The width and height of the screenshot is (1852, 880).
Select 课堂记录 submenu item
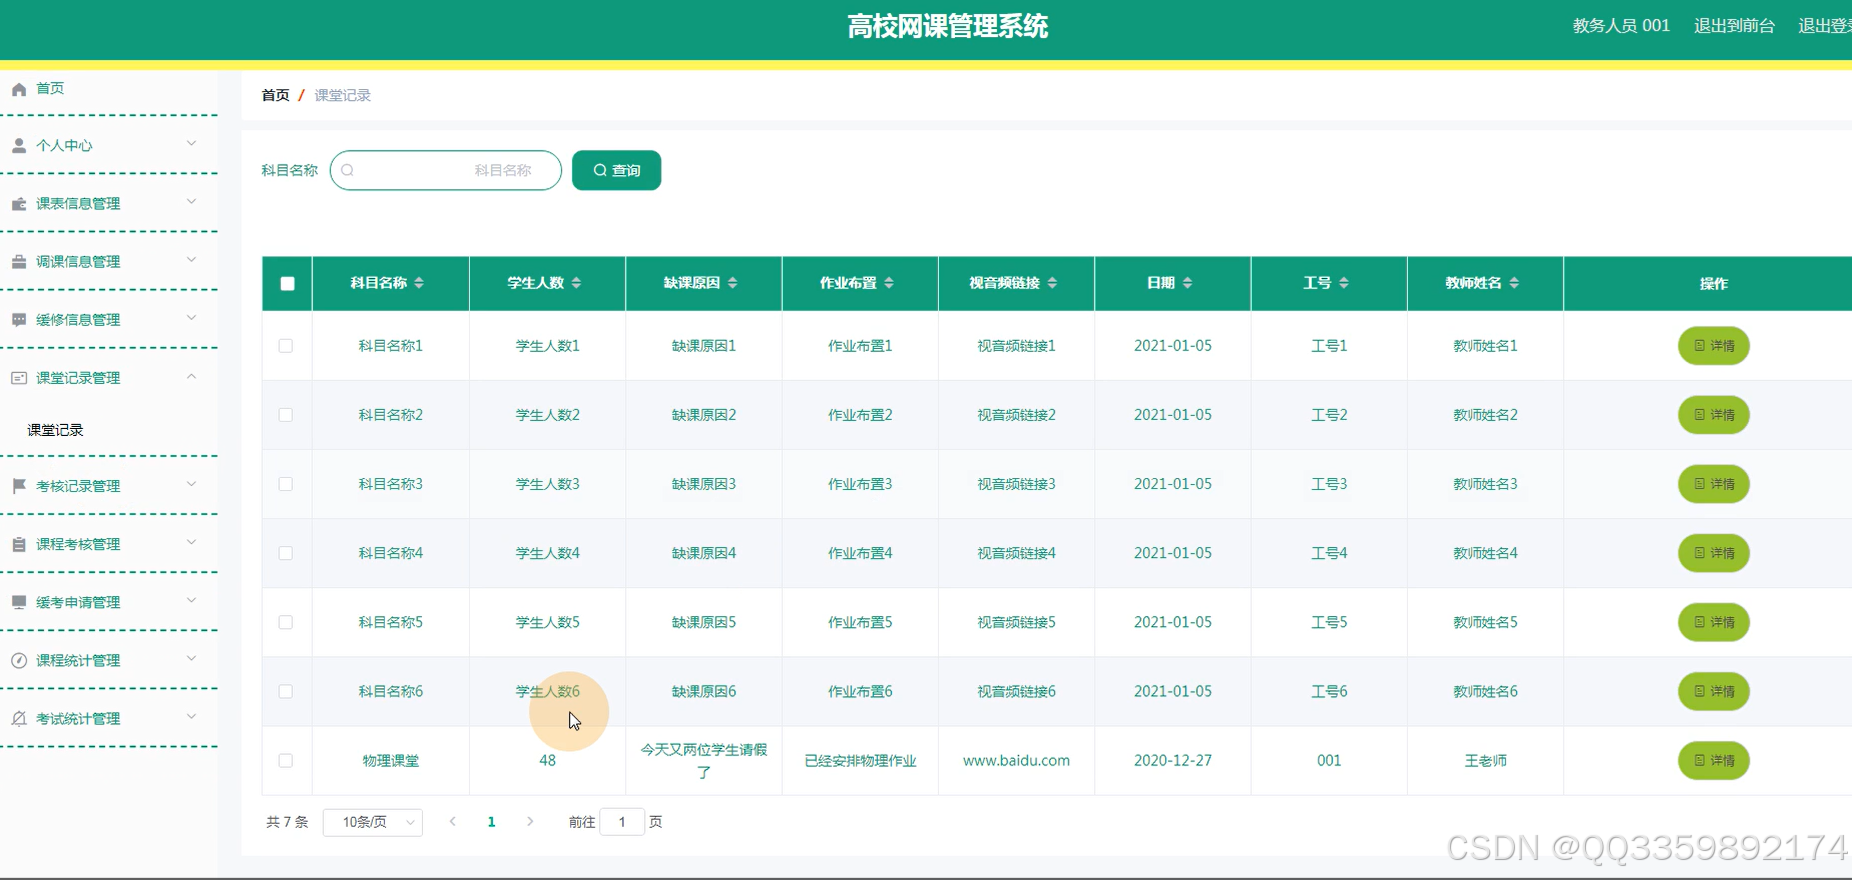(x=56, y=430)
